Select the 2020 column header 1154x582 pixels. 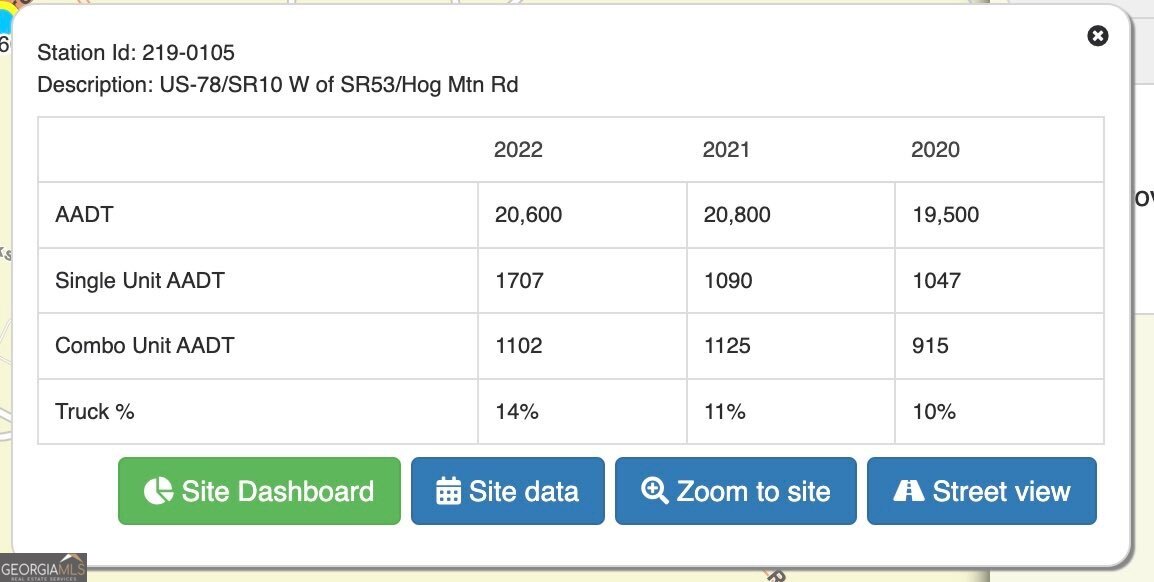[x=935, y=150]
